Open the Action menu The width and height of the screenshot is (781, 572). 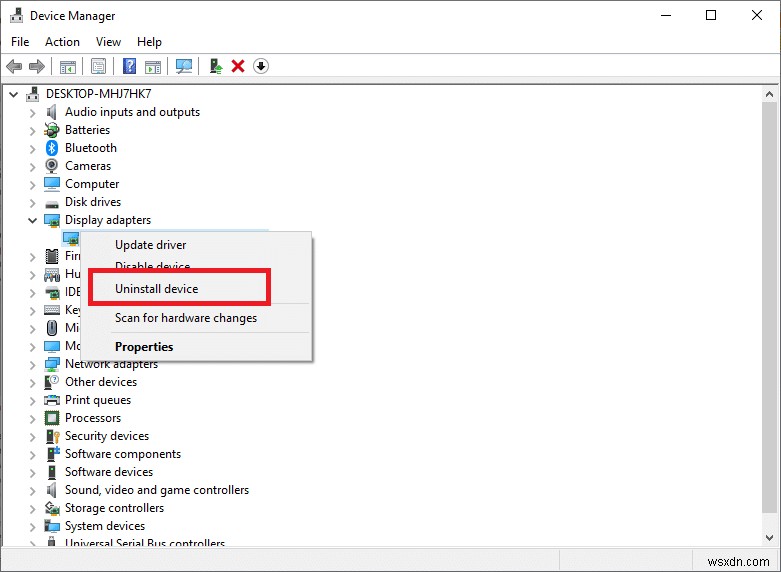62,42
